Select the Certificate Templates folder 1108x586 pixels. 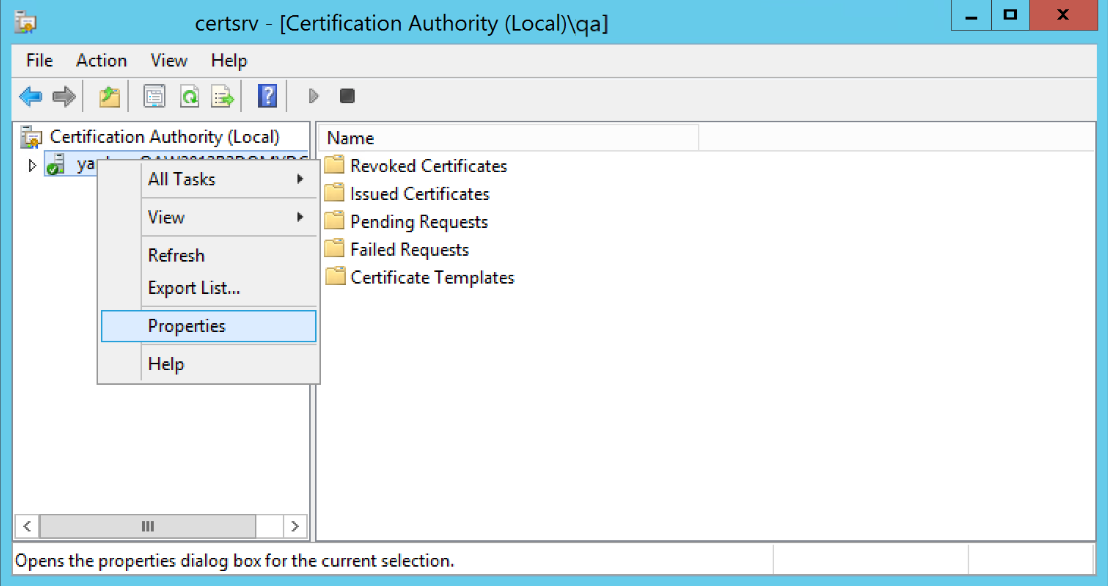pyautogui.click(x=430, y=277)
